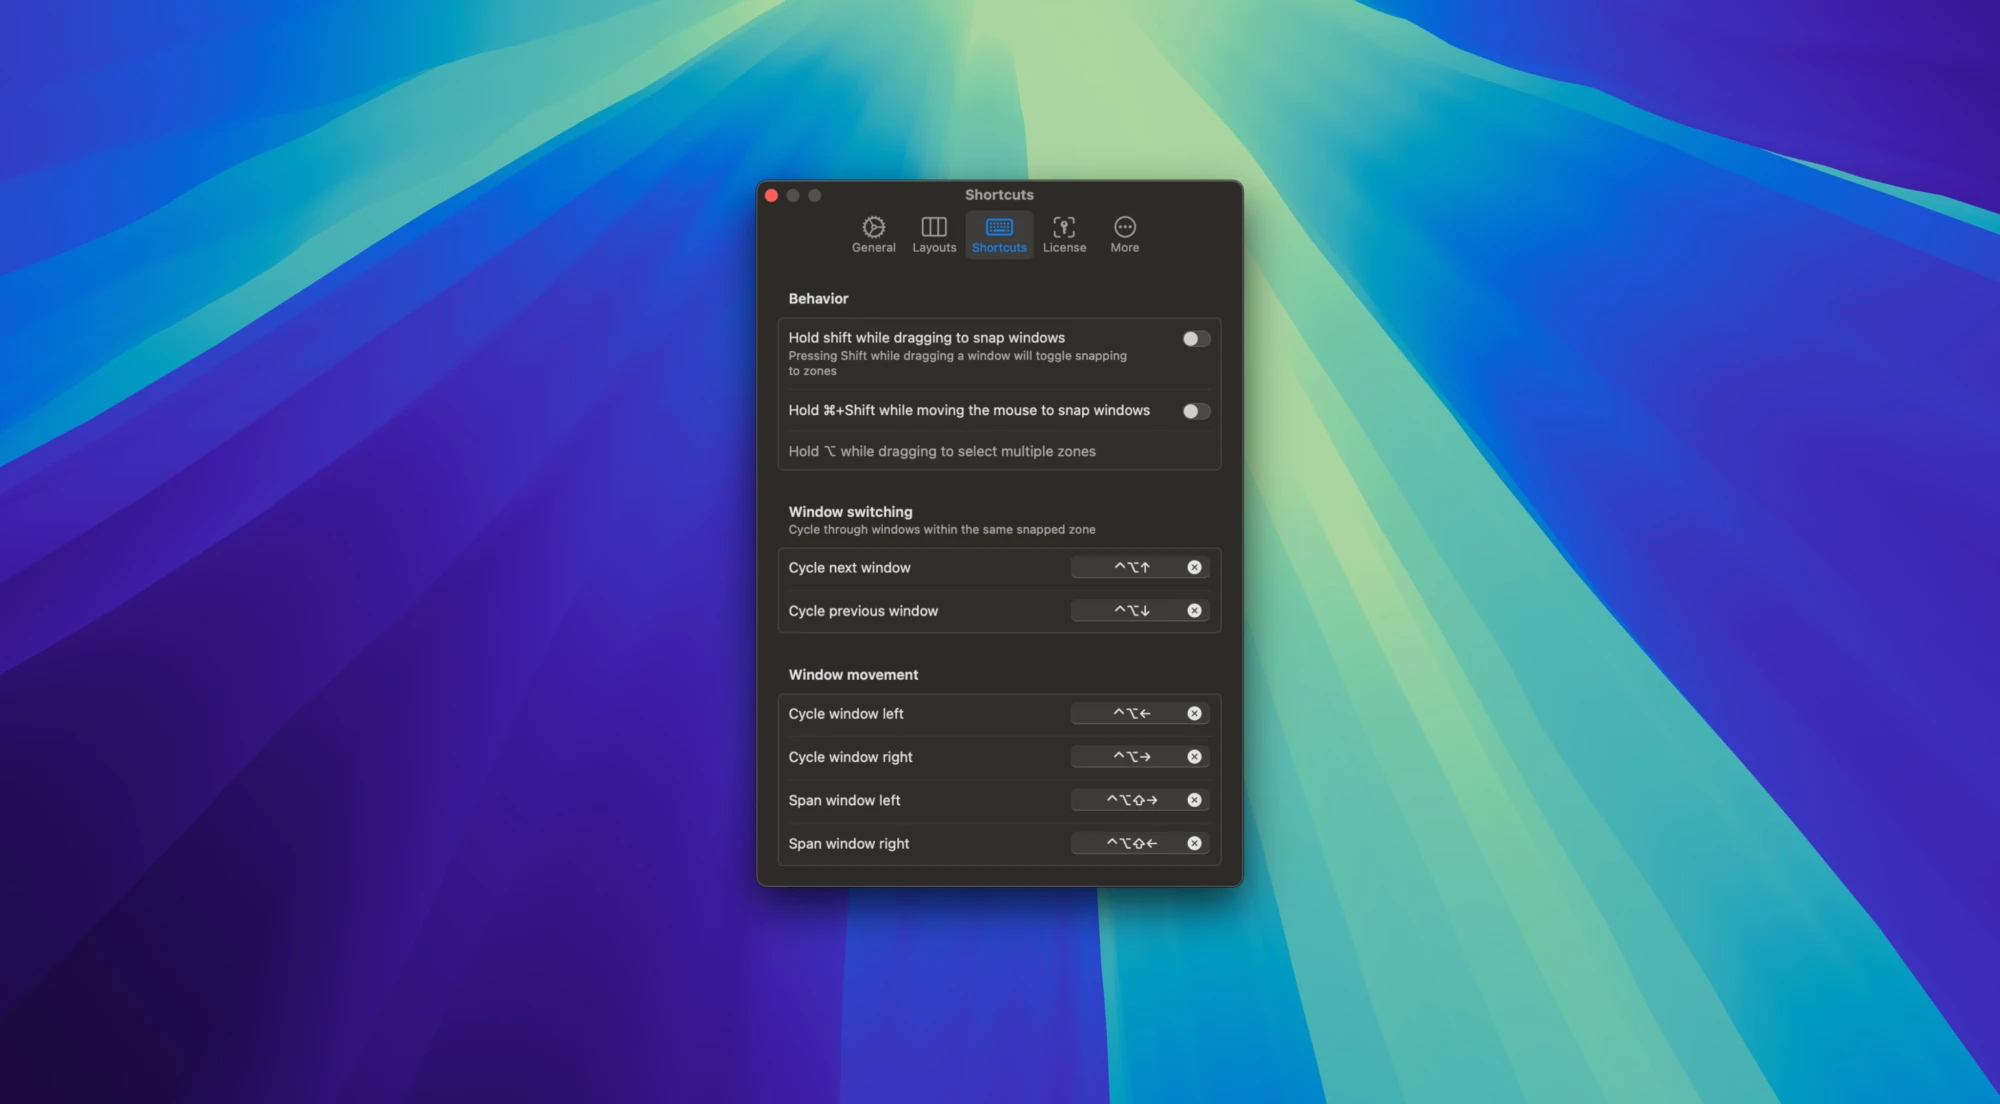Remove the Cycle window left shortcut
This screenshot has height=1104, width=2000.
[1194, 713]
